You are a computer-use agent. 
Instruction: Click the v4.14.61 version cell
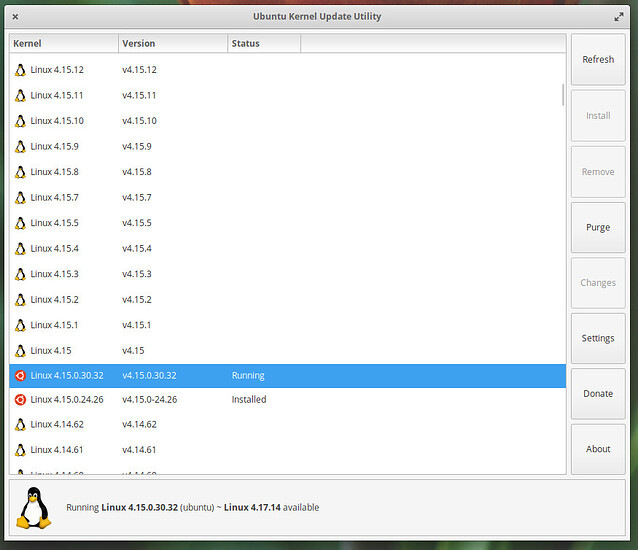pos(139,450)
